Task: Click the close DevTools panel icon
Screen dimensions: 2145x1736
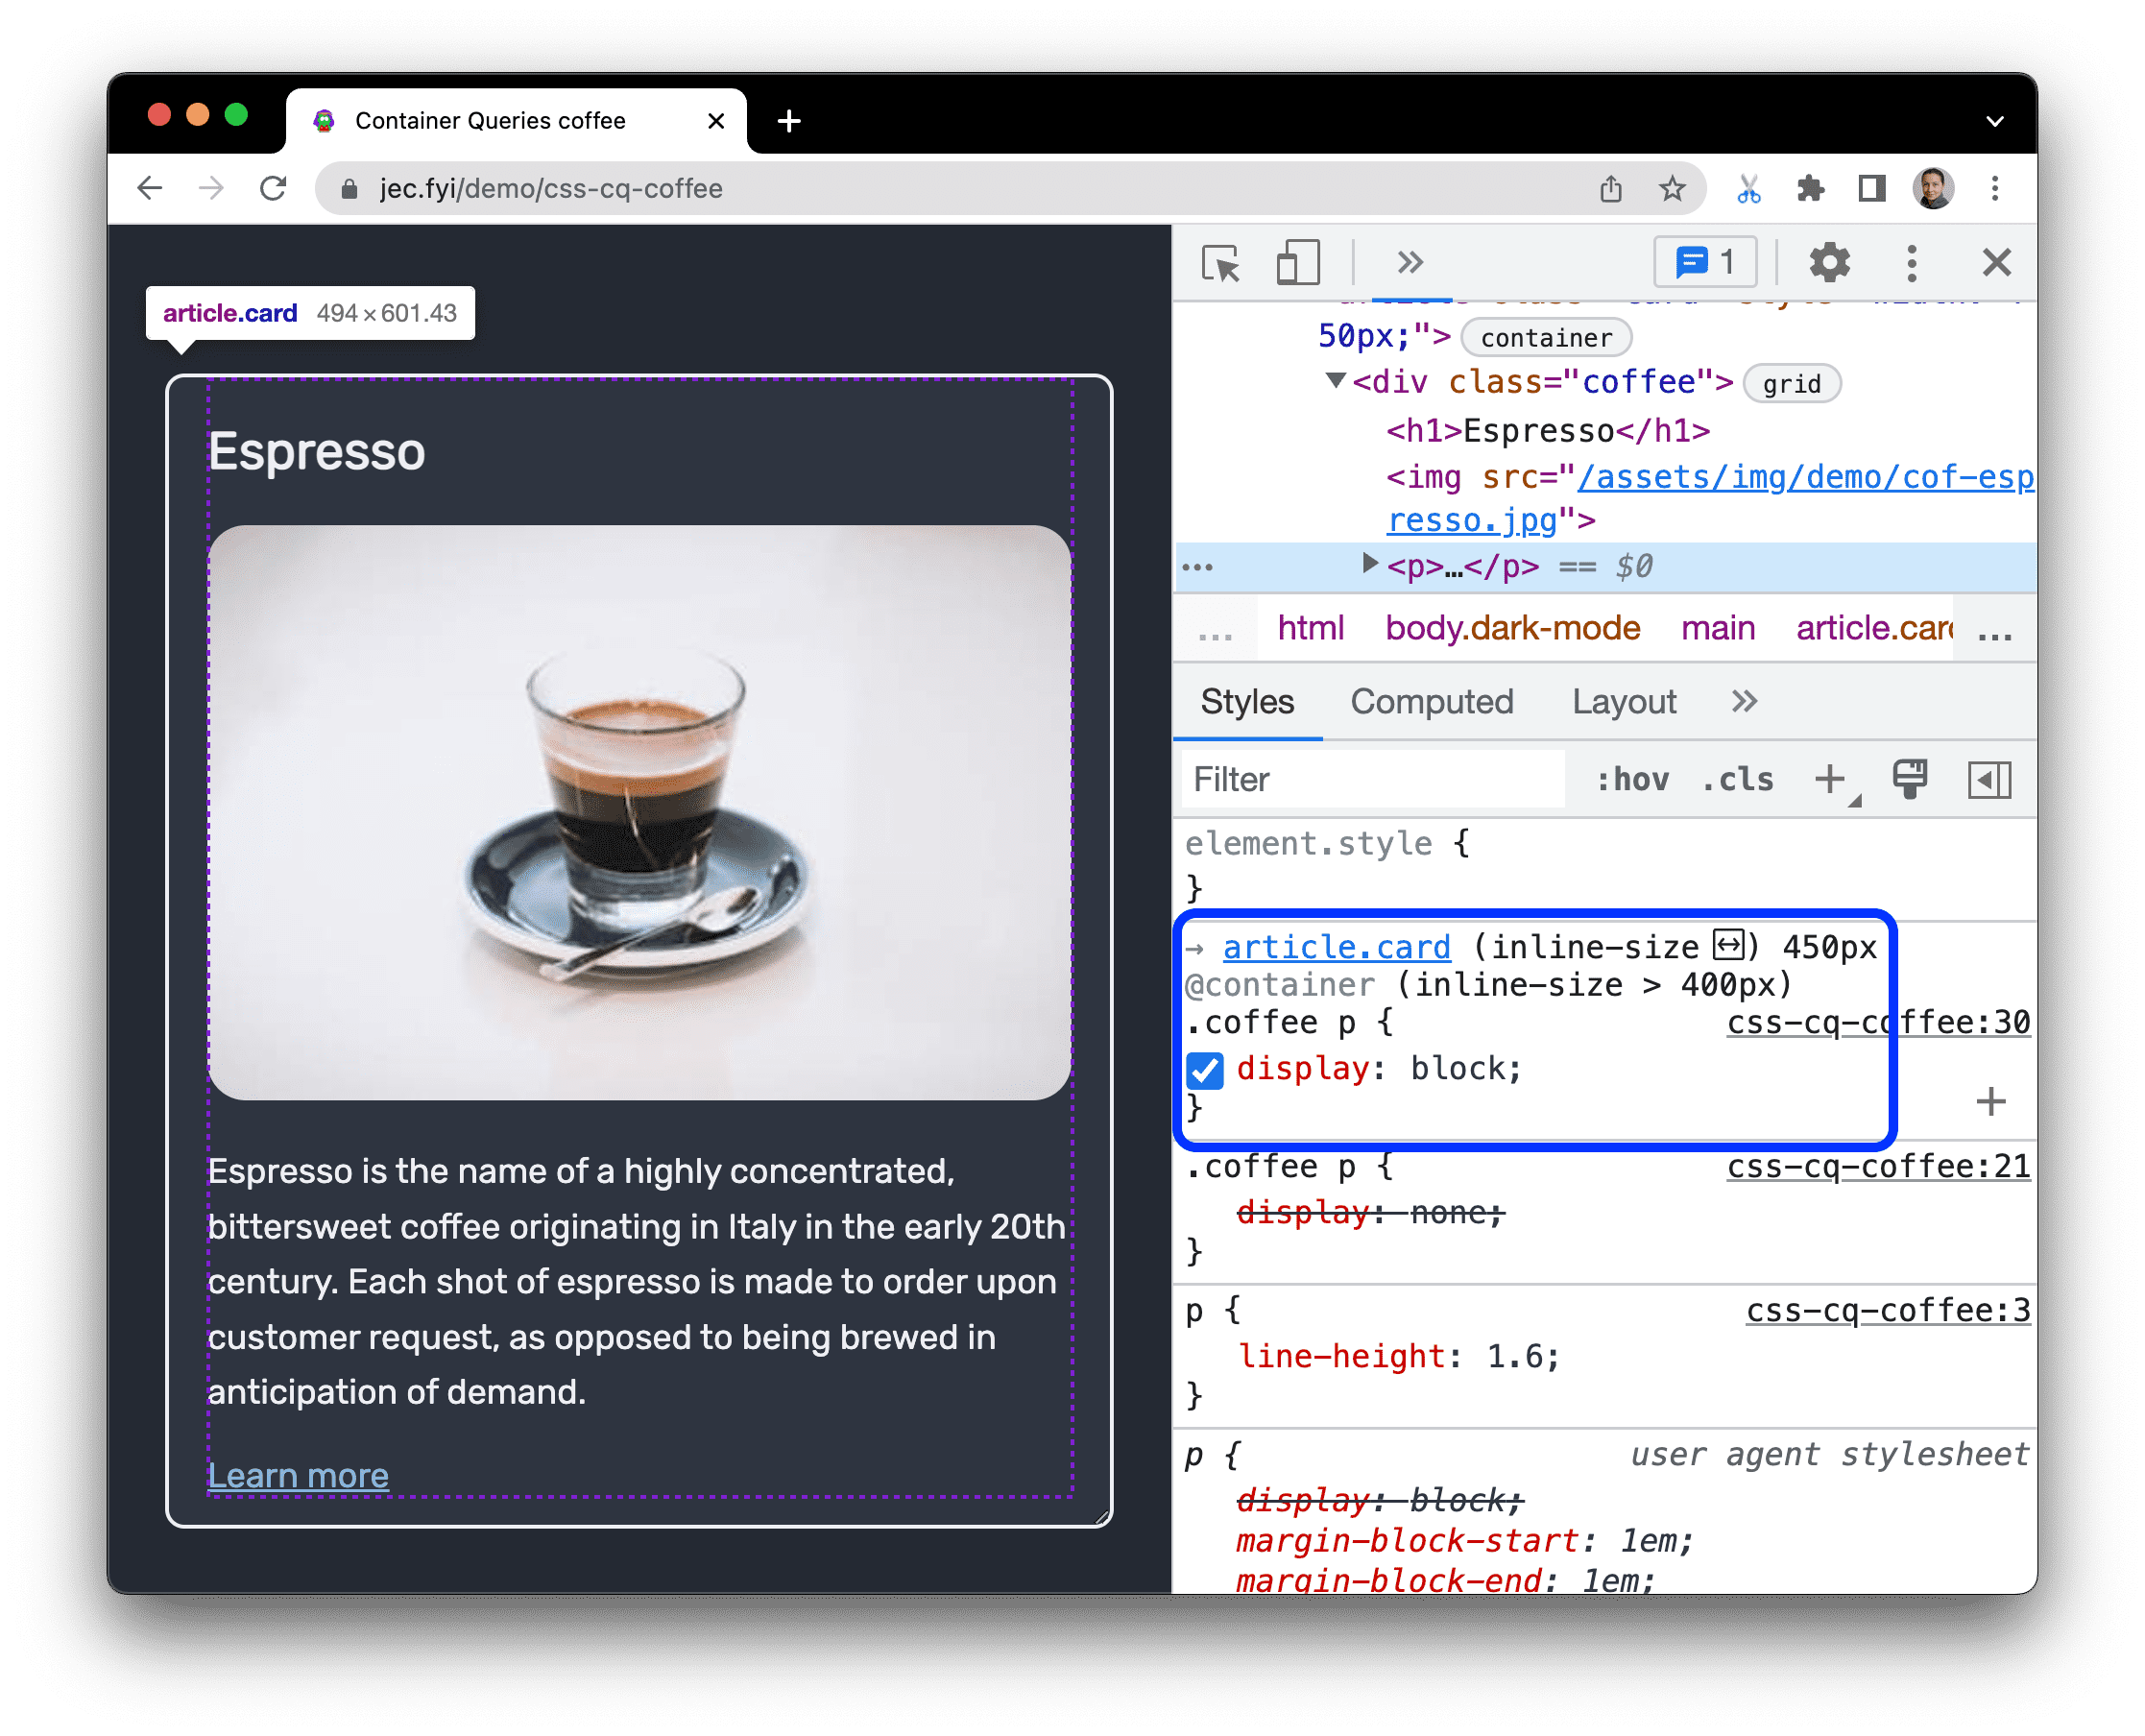Action: coord(1996,264)
